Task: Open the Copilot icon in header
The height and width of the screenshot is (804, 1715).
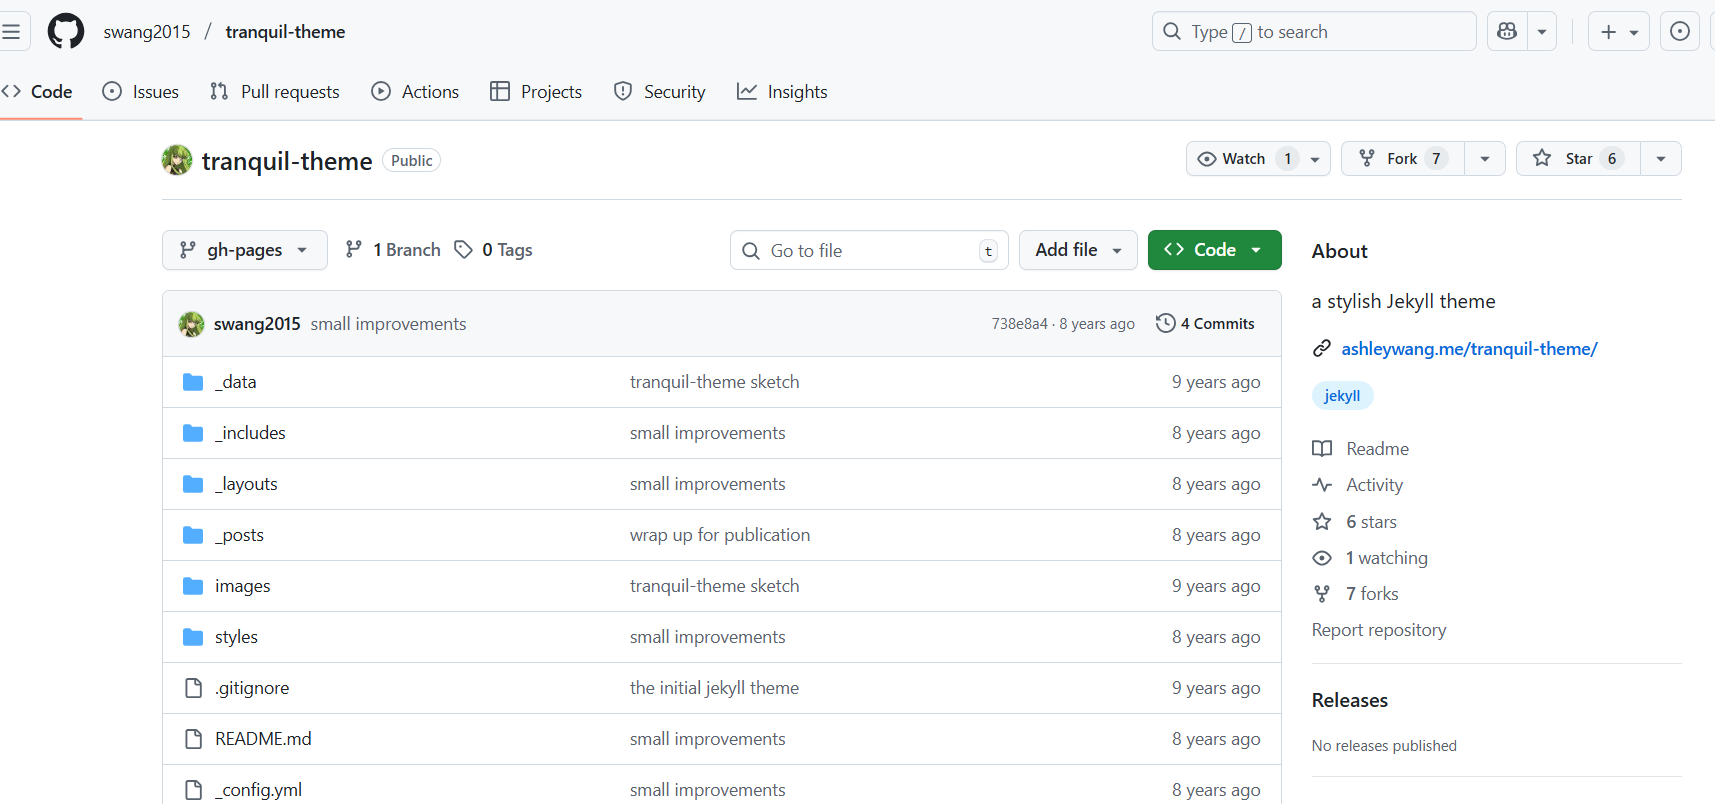Action: (1507, 31)
